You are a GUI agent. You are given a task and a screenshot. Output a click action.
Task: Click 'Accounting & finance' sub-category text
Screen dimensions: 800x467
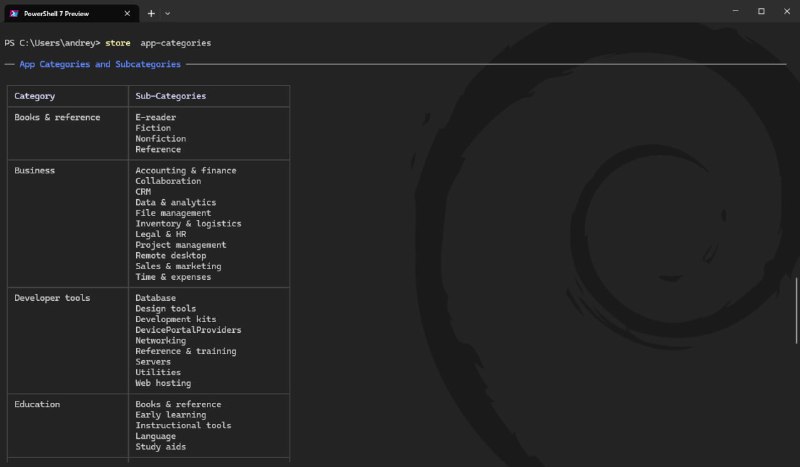click(186, 170)
